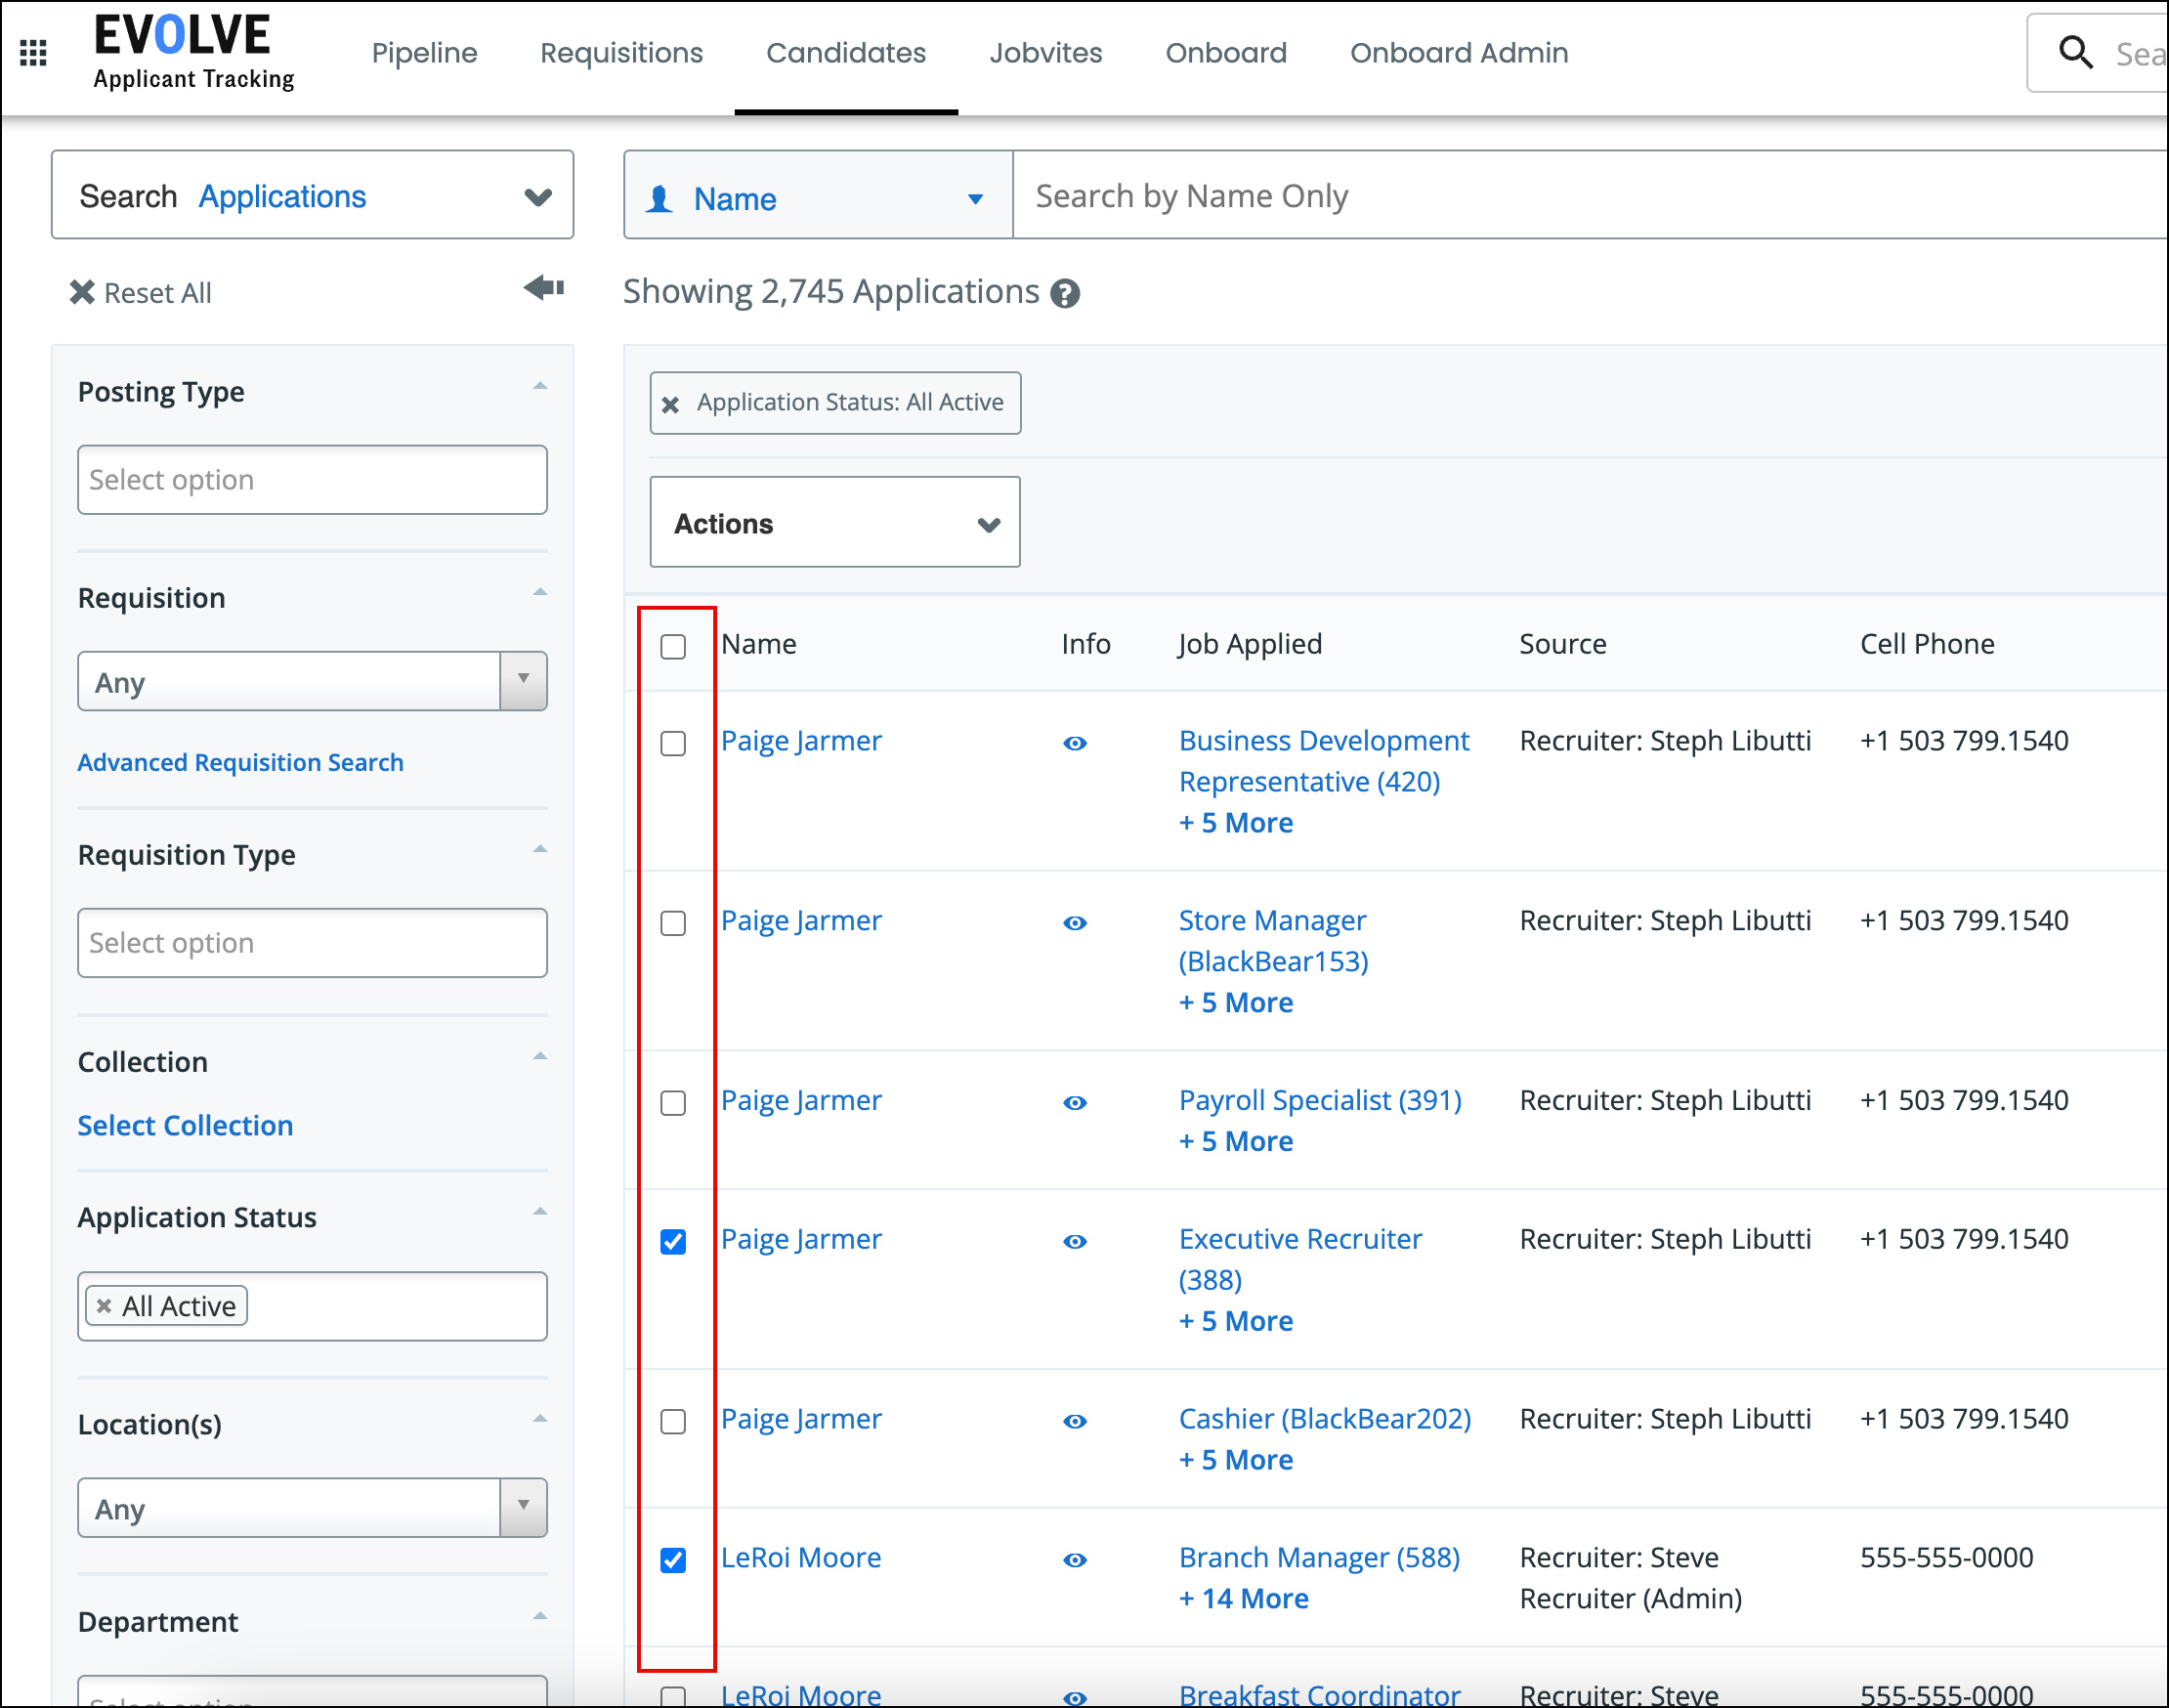The height and width of the screenshot is (1708, 2169).
Task: View info eye icon for Store Manager row
Action: 1075,923
